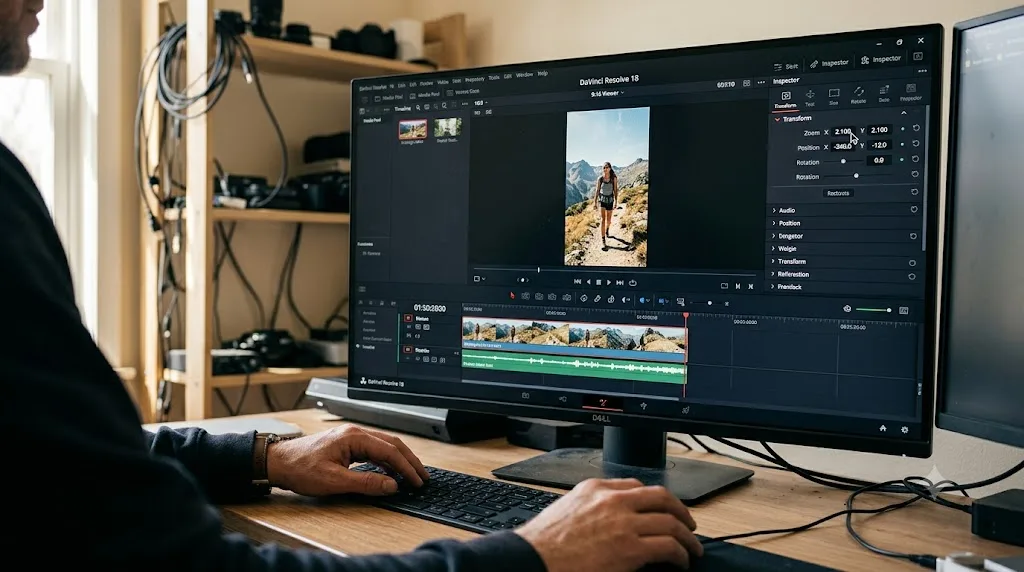This screenshot has width=1024, height=572.
Task: Toggle the red audio track enable button
Action: (408, 350)
